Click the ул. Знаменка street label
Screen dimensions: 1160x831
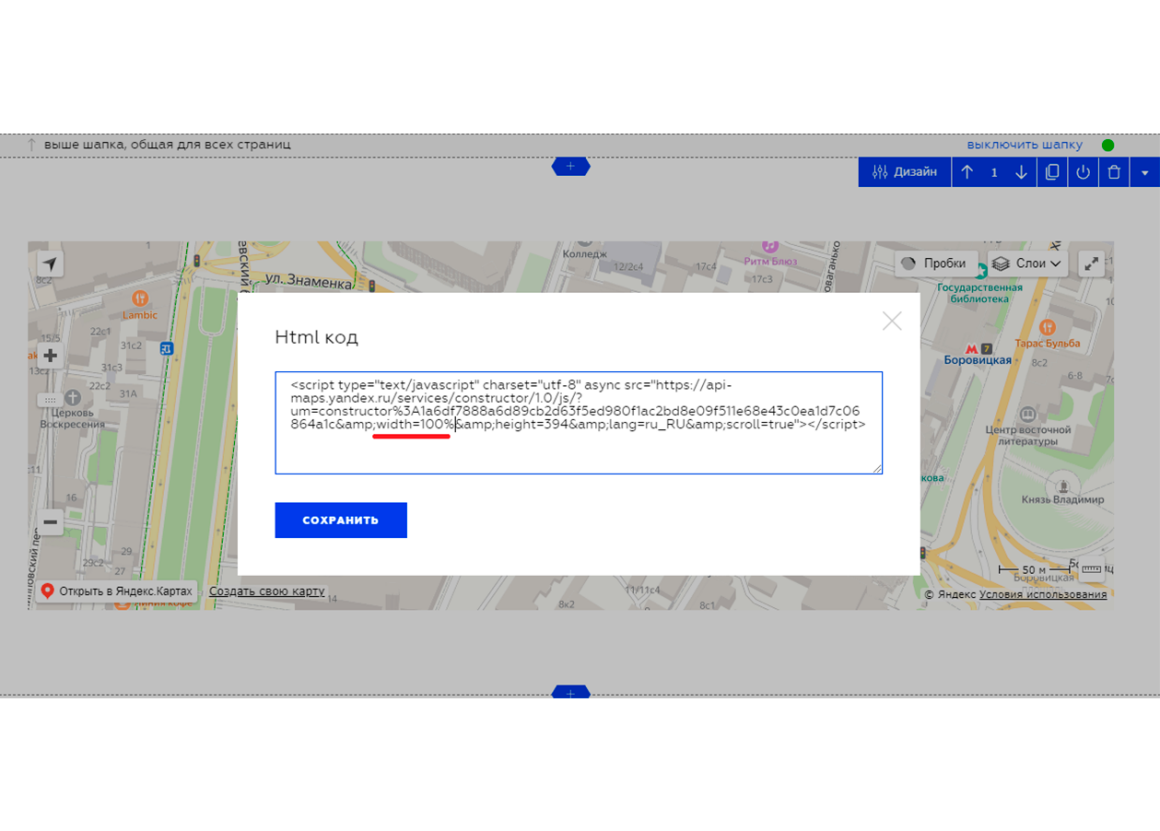pyautogui.click(x=308, y=281)
